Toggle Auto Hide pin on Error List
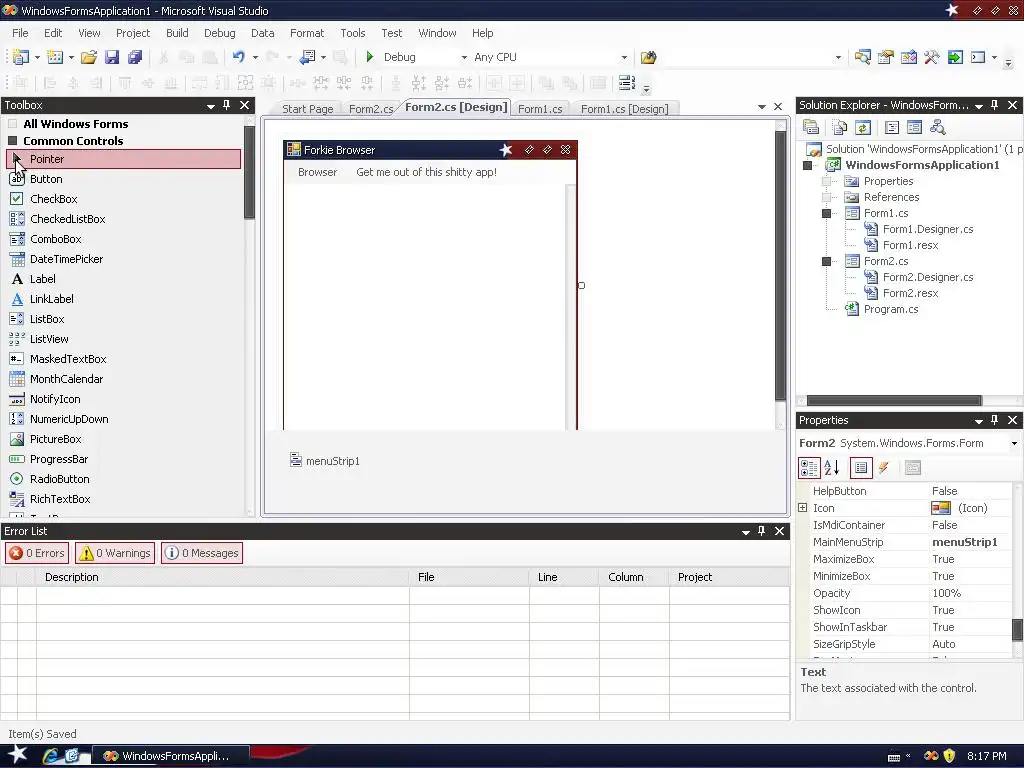1024x768 pixels. click(761, 531)
